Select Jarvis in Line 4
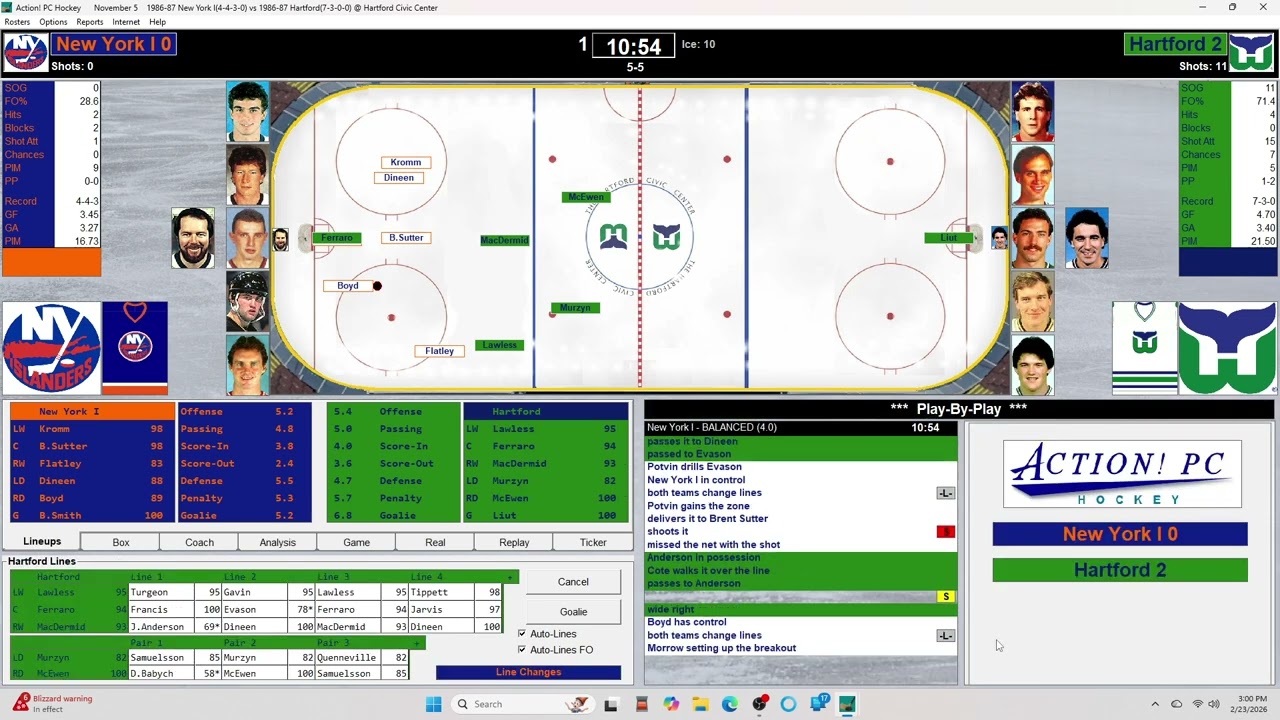 (x=442, y=609)
